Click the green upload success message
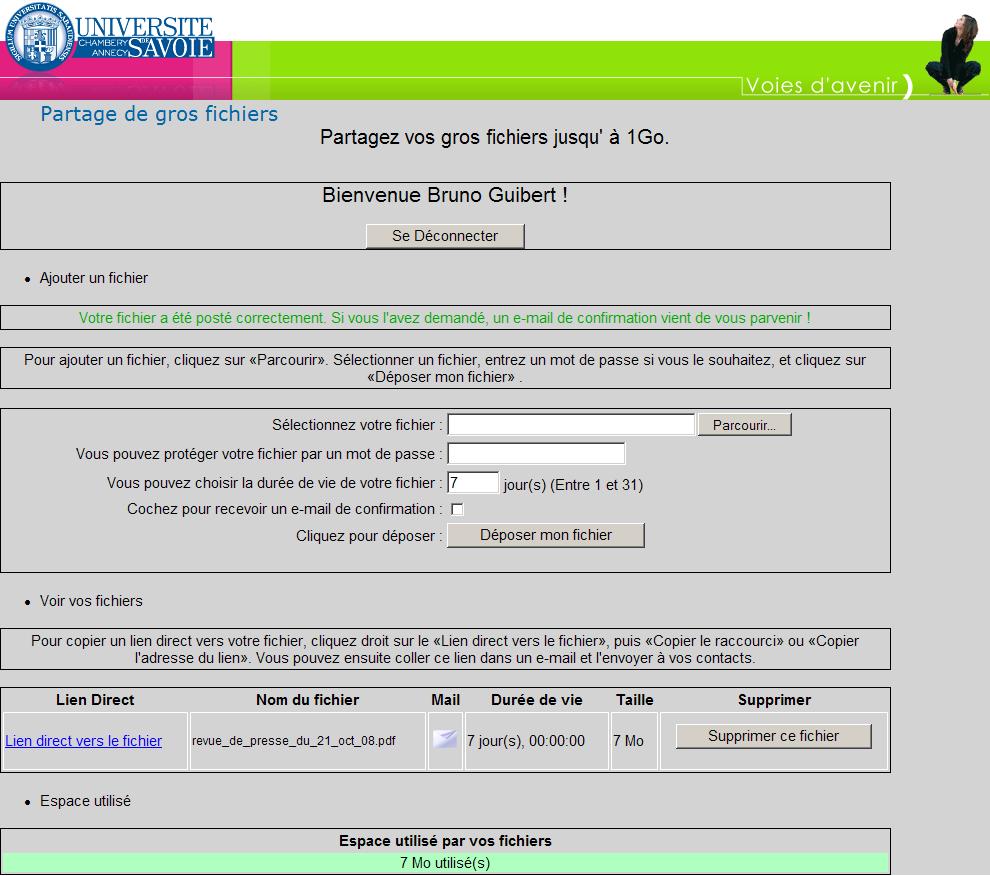The image size is (990, 876). pos(445,318)
